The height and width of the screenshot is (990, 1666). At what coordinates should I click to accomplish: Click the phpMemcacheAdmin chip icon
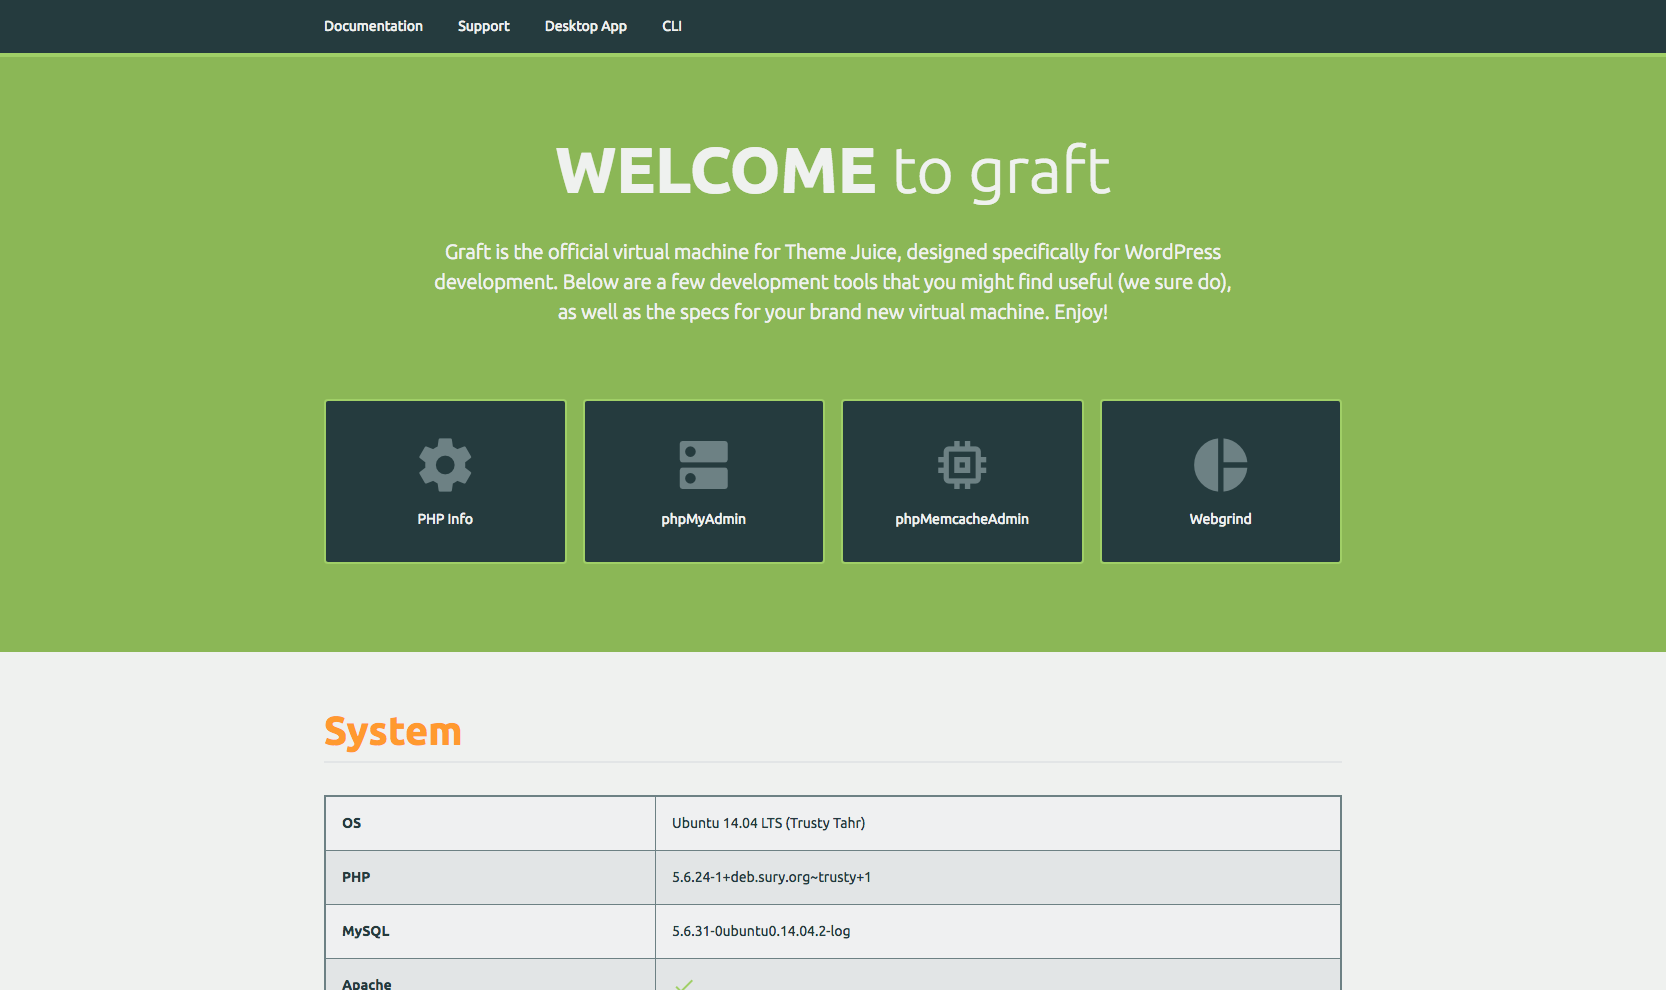pos(962,465)
